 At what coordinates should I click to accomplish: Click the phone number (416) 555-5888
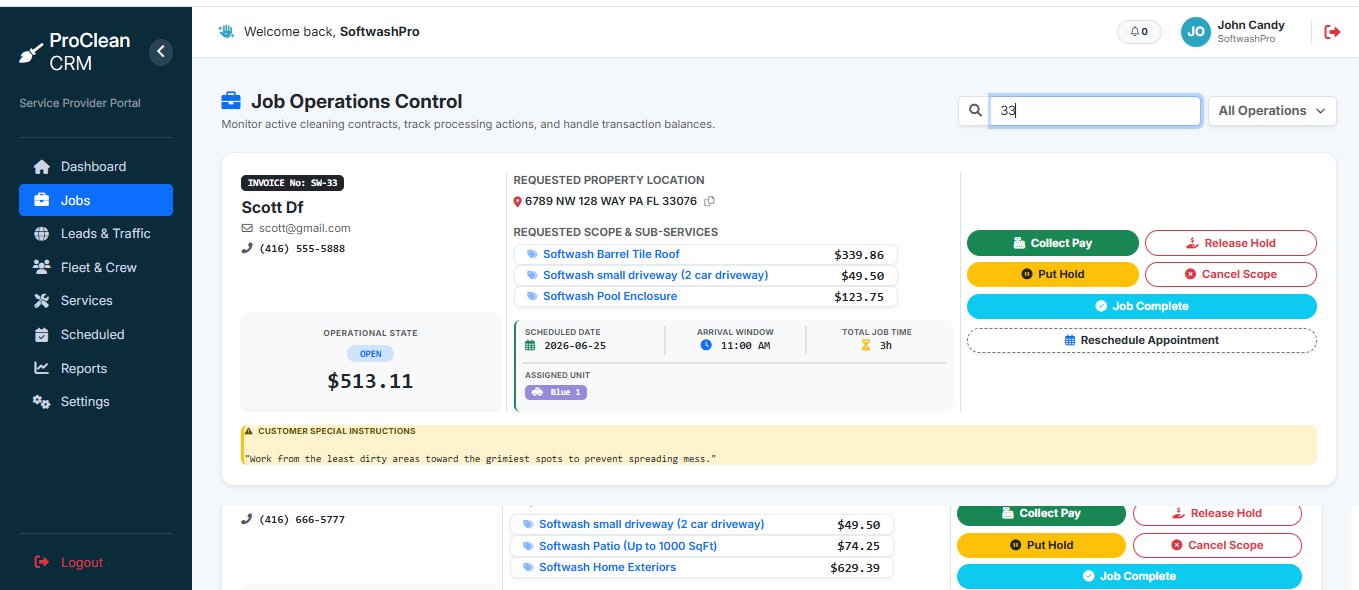(302, 248)
